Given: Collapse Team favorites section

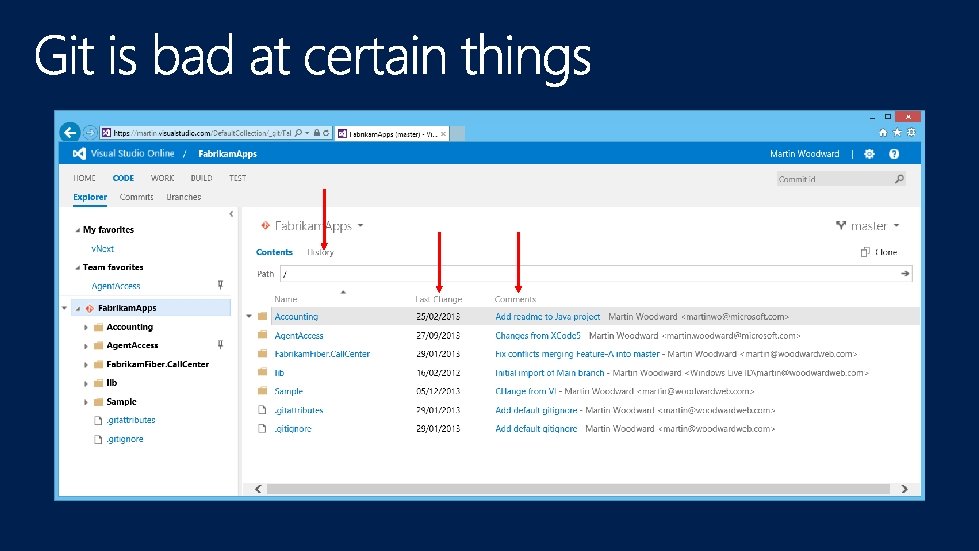Looking at the screenshot, I should pos(77,268).
